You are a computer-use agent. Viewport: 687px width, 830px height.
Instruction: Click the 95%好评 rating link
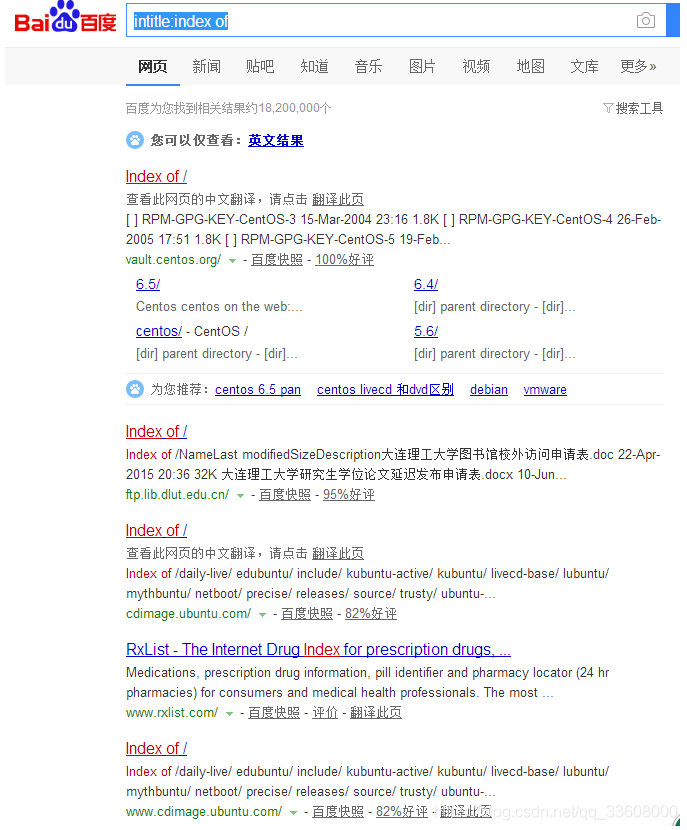(349, 495)
